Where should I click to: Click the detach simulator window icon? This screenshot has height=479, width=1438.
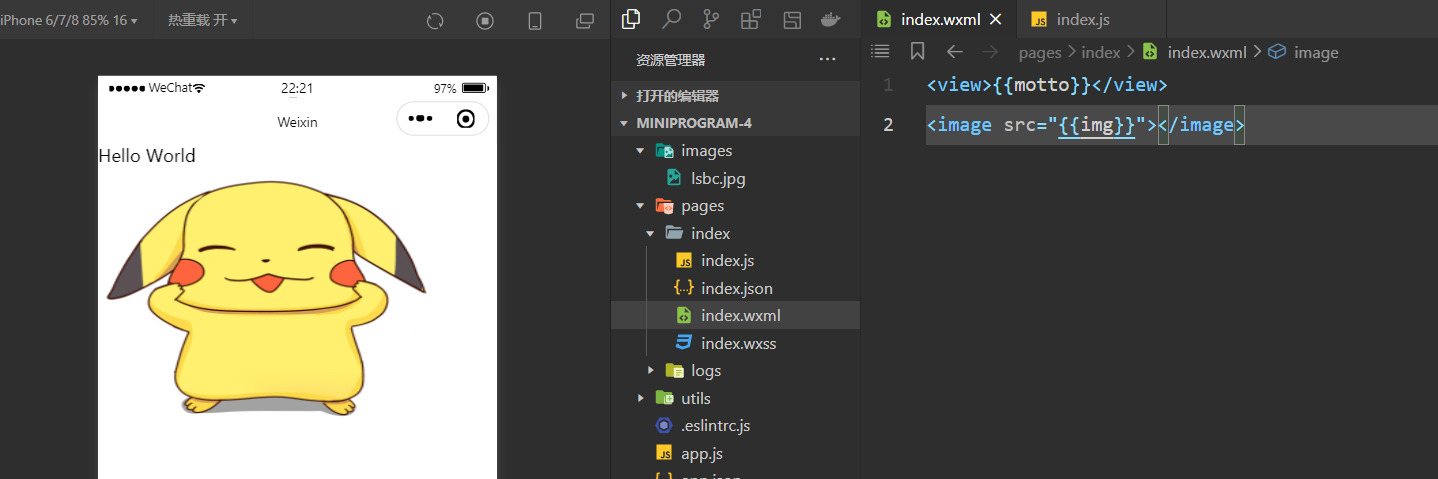coord(585,21)
